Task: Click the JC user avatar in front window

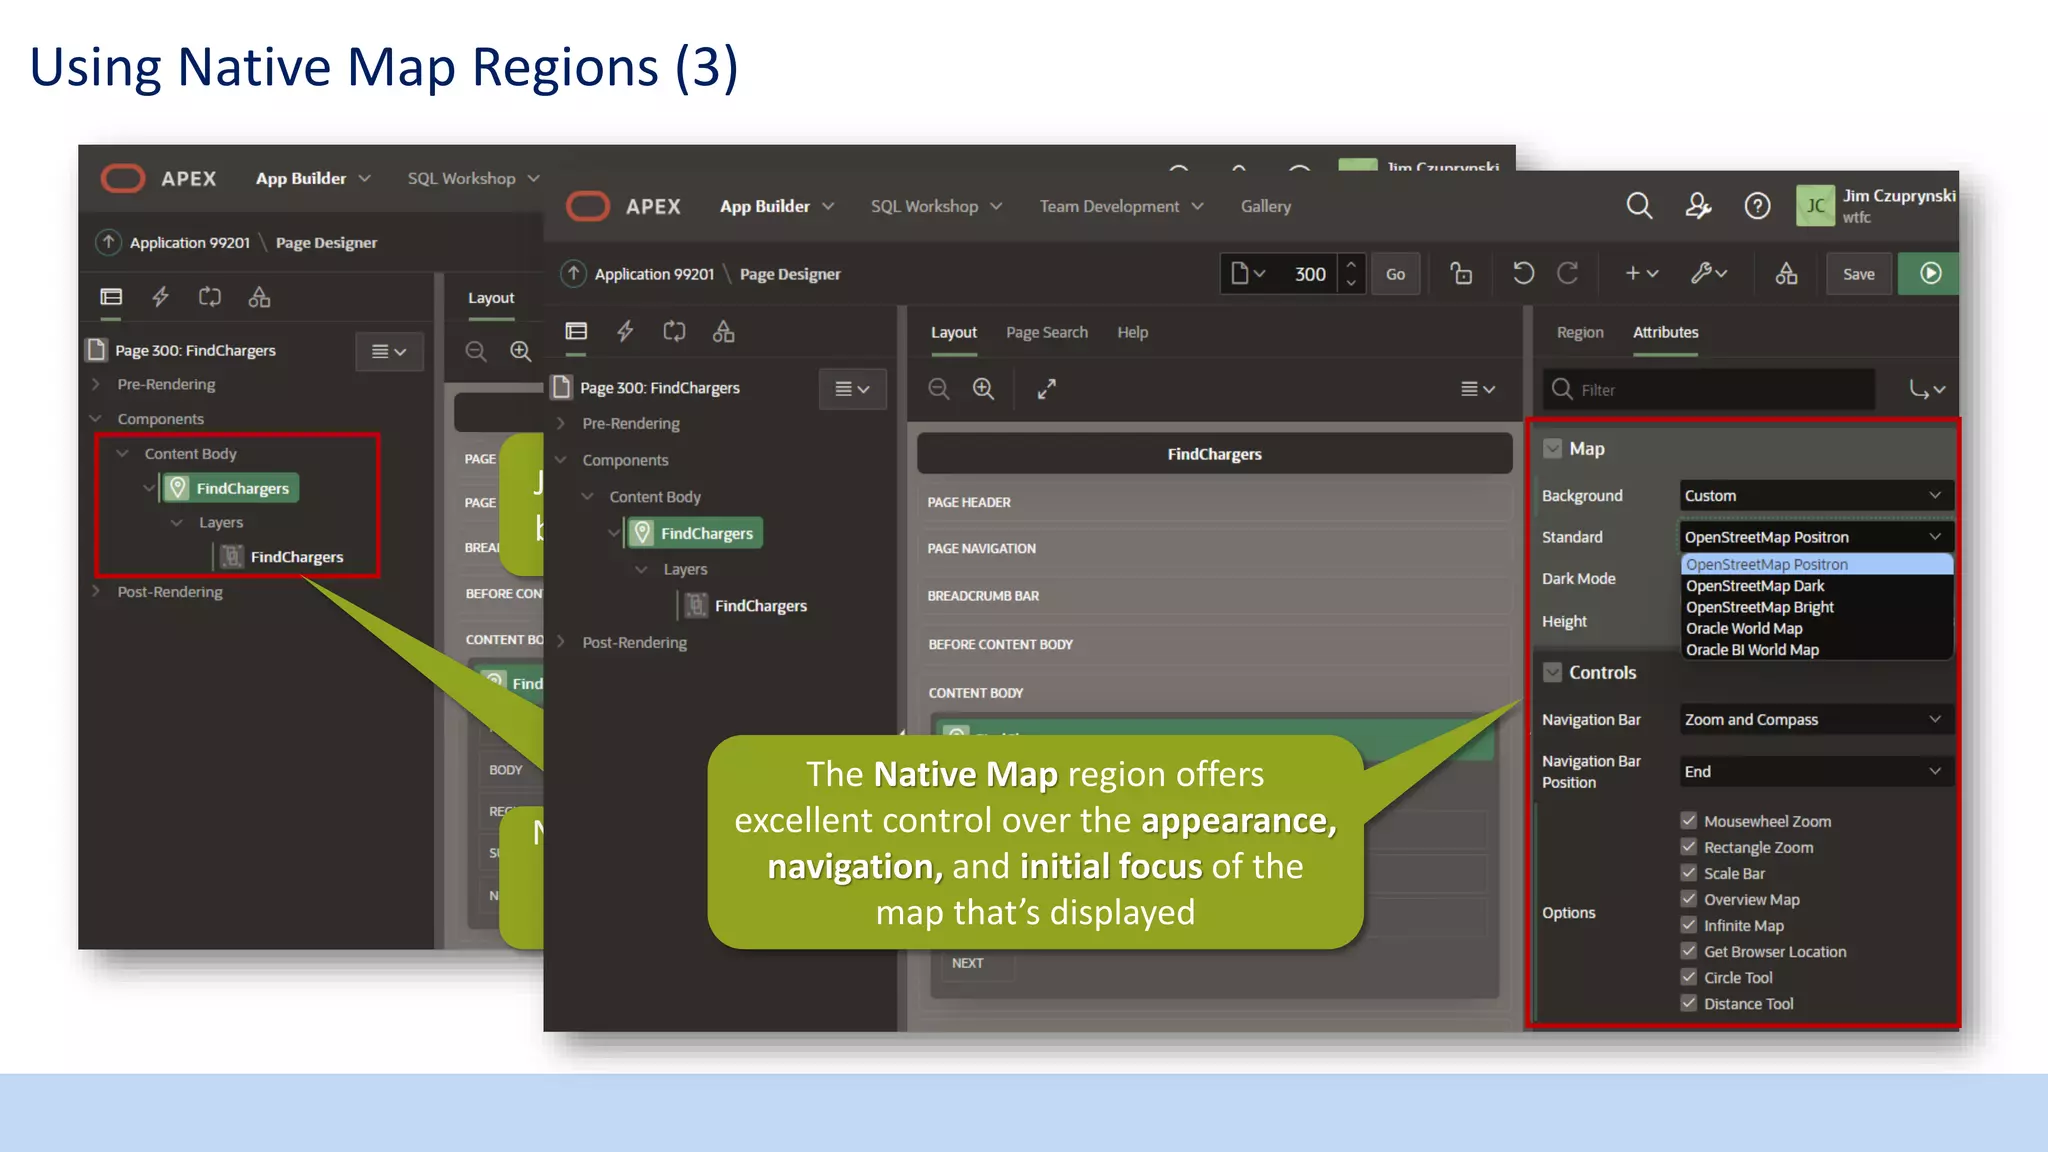Action: click(1815, 206)
